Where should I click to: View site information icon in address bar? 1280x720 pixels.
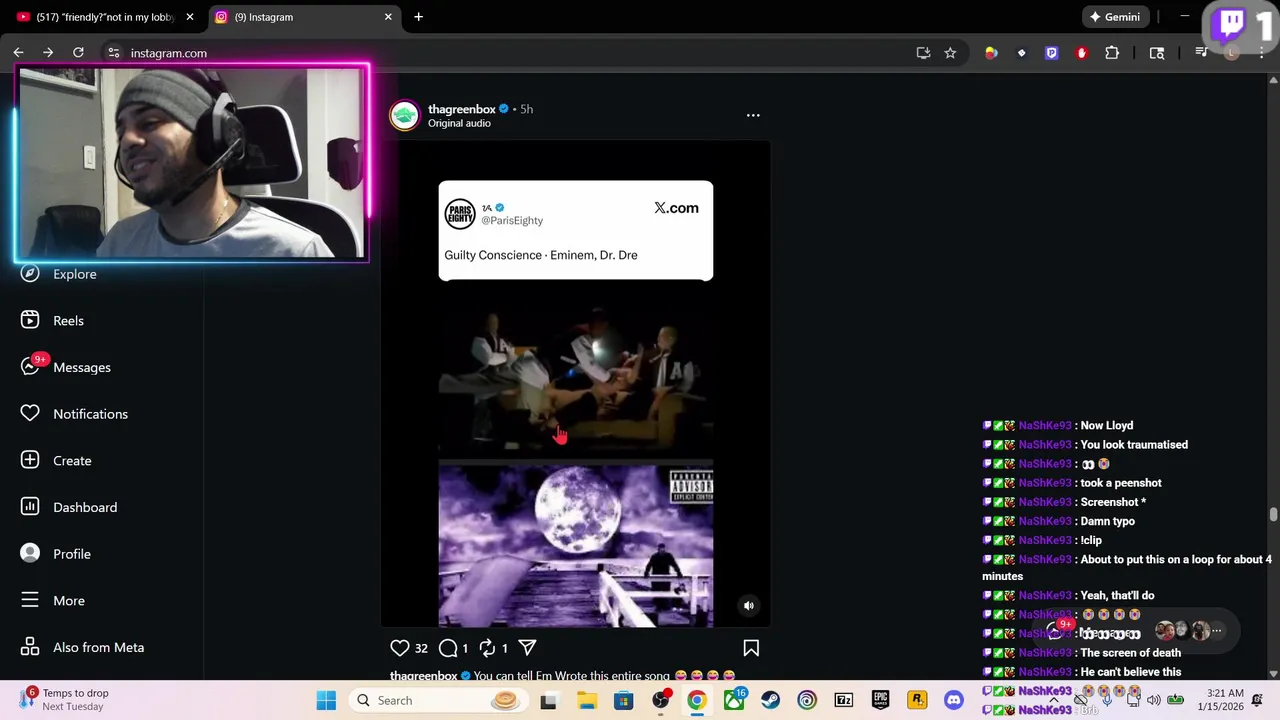click(x=114, y=53)
